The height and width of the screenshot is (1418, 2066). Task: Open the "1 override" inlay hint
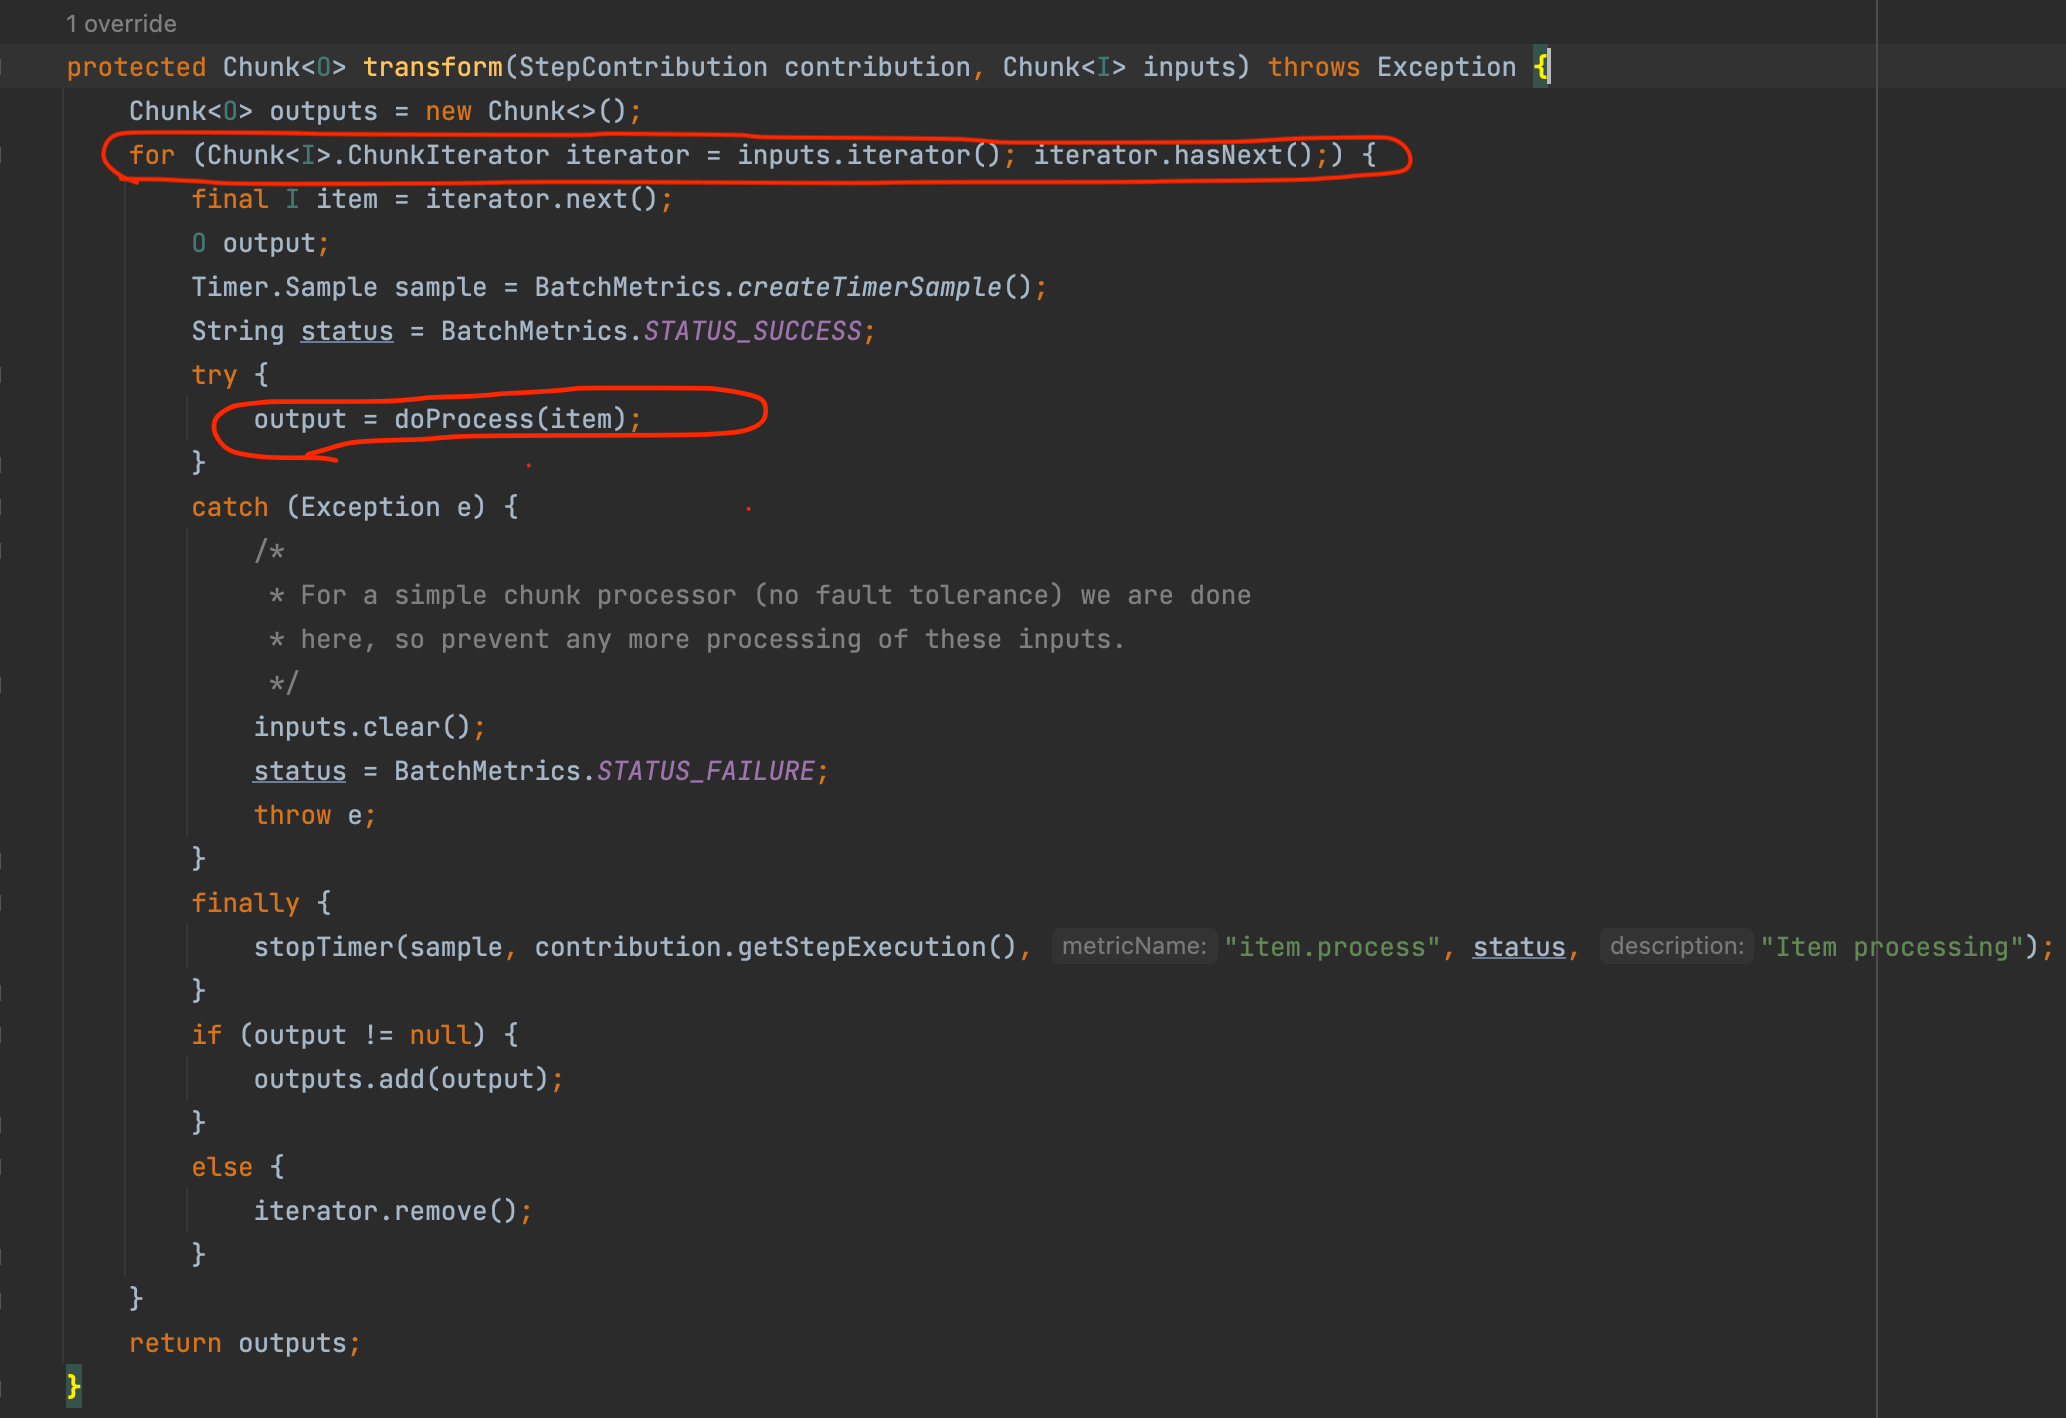pos(121,23)
